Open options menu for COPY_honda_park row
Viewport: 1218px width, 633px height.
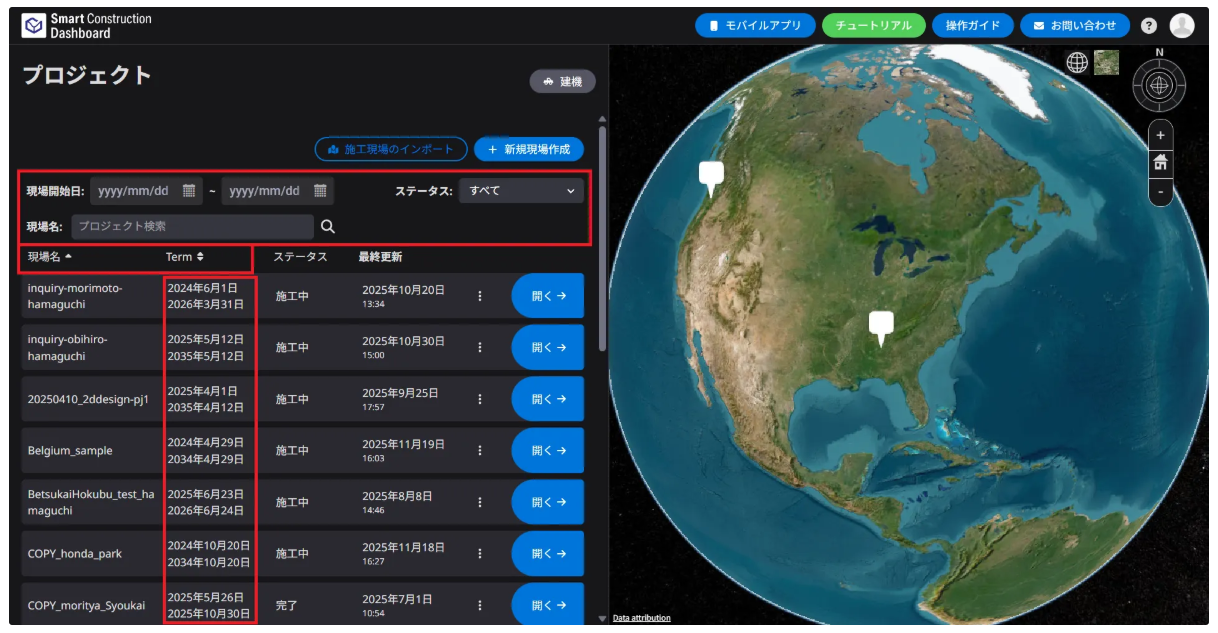tap(480, 553)
